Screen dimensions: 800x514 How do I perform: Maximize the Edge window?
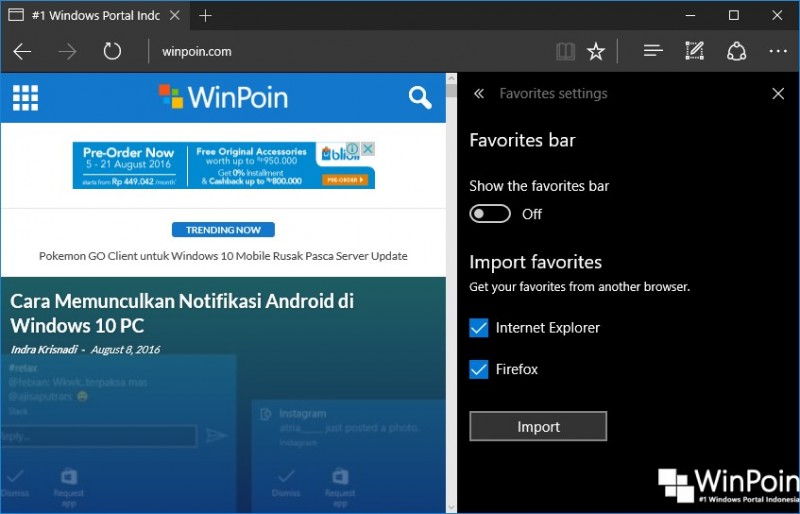point(733,15)
